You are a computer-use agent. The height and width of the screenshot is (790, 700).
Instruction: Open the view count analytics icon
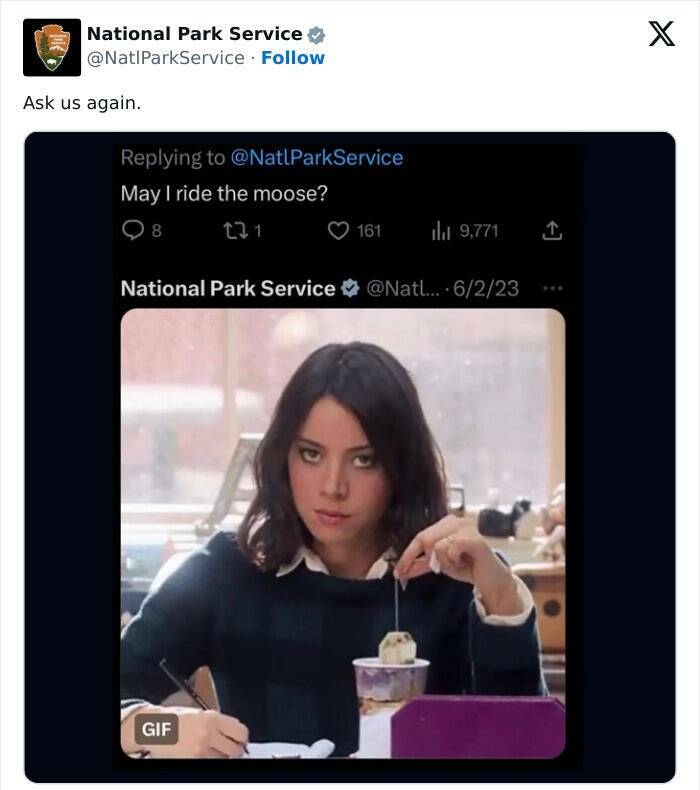point(441,231)
